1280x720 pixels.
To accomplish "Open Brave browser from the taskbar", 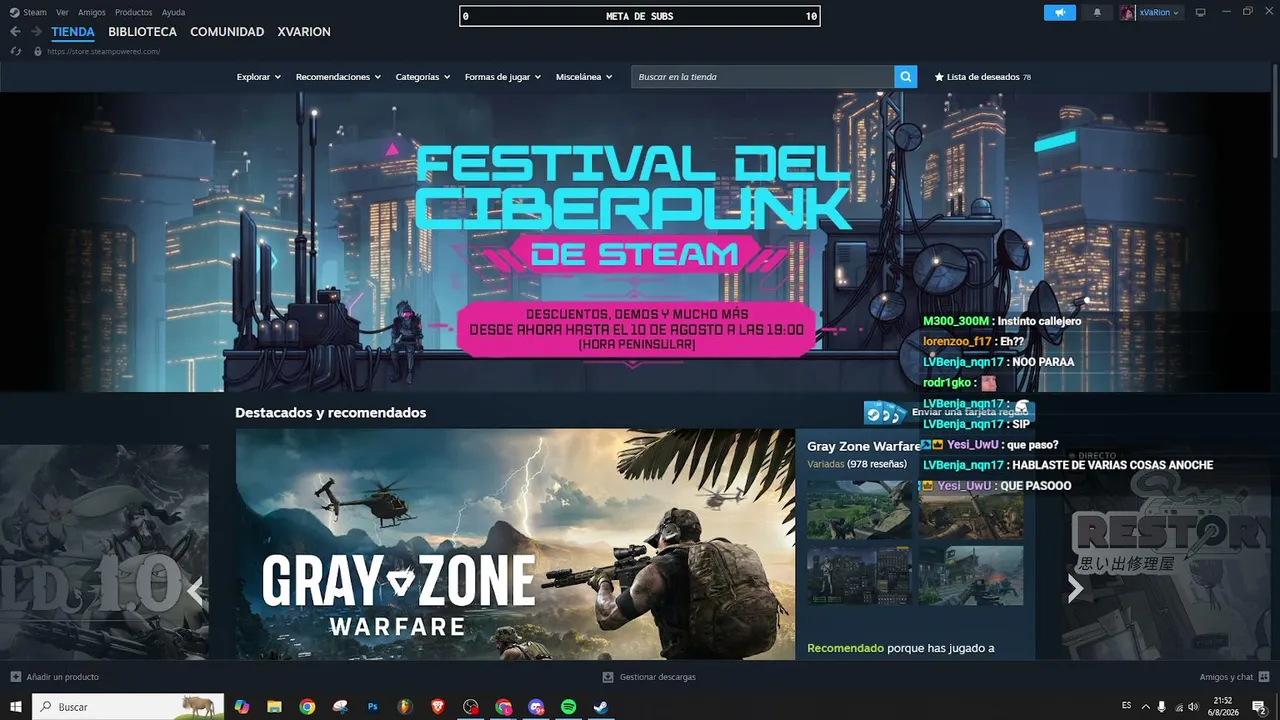I will click(x=438, y=707).
